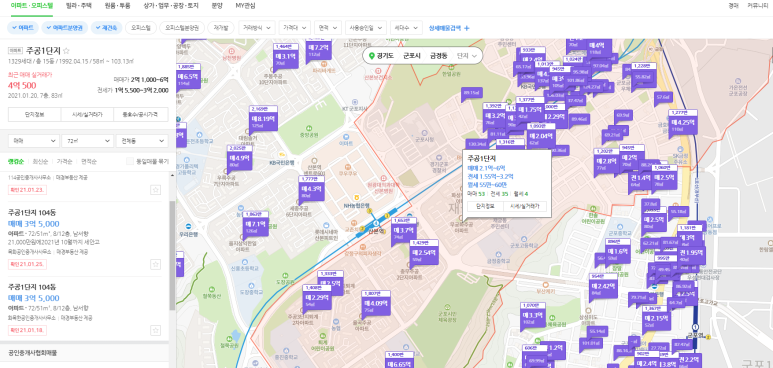The height and width of the screenshot is (368, 773).
Task: Enable the 오피스텔 filter chip
Action: point(140,28)
